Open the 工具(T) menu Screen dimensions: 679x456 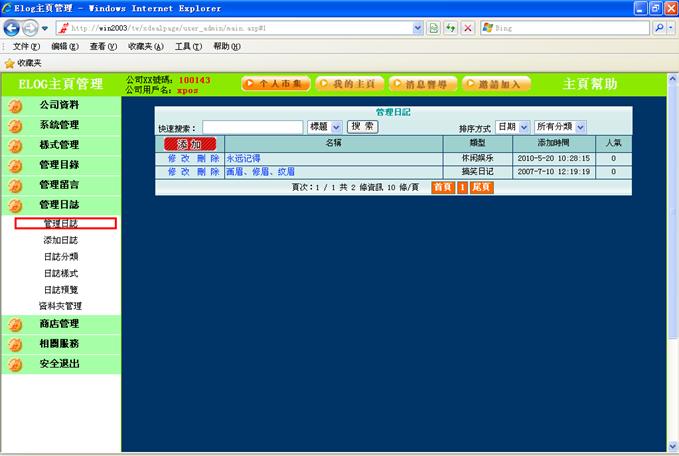[x=189, y=46]
